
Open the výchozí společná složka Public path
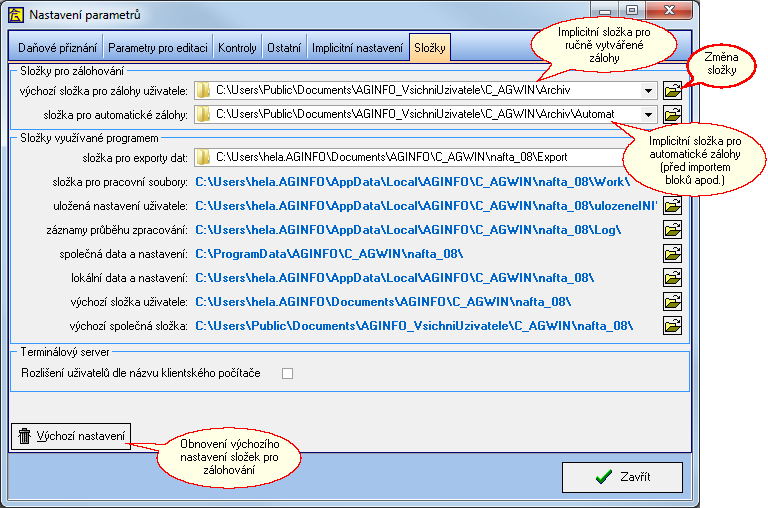click(414, 326)
